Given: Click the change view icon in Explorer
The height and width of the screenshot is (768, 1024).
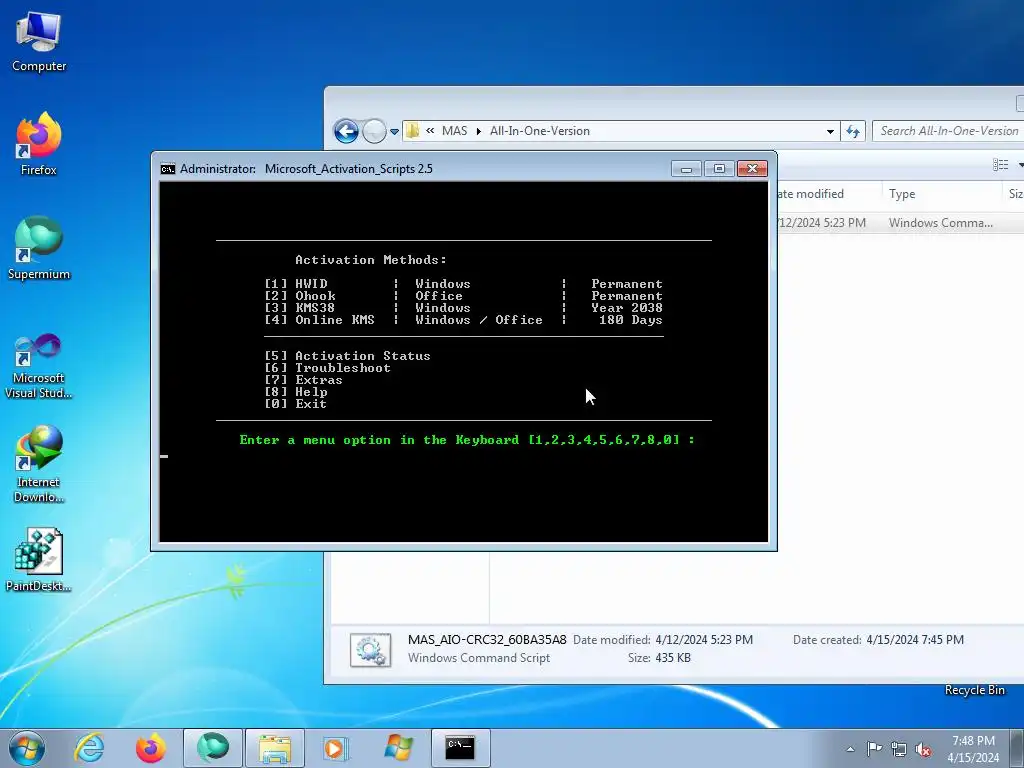Looking at the screenshot, I should coord(1000,165).
